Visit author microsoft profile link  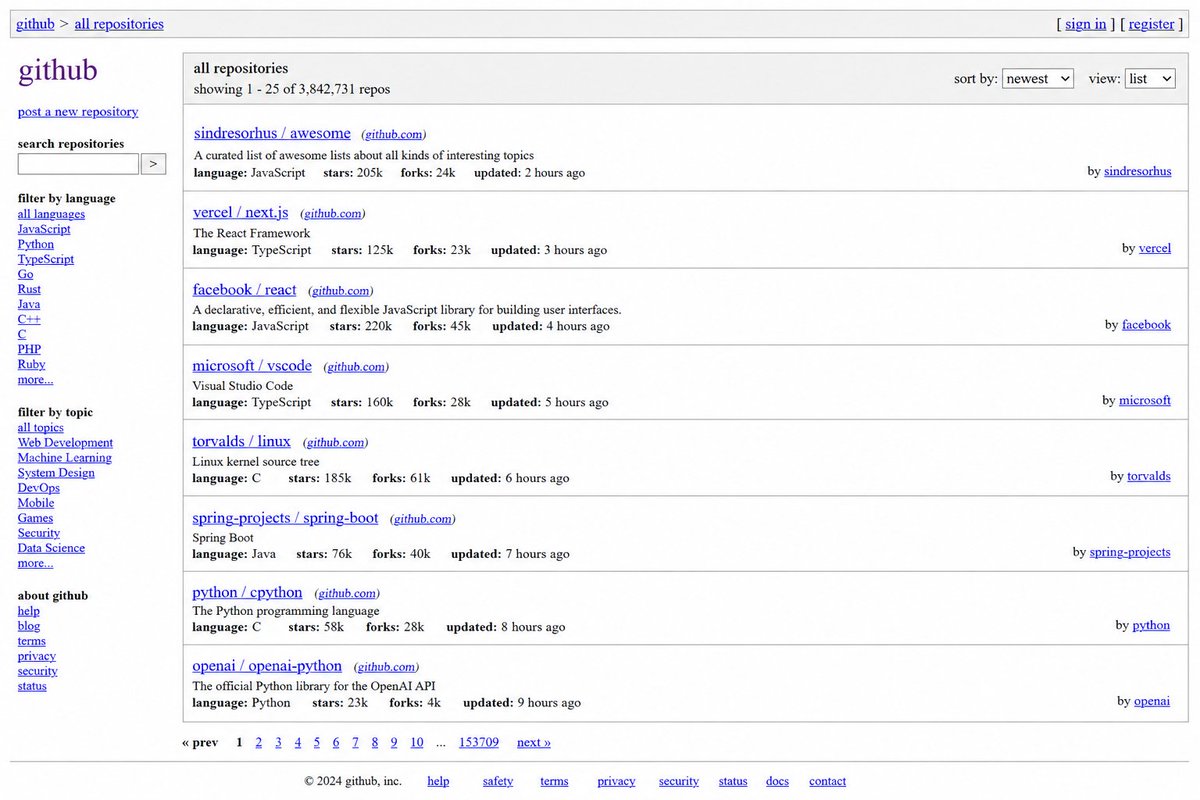(x=1145, y=400)
